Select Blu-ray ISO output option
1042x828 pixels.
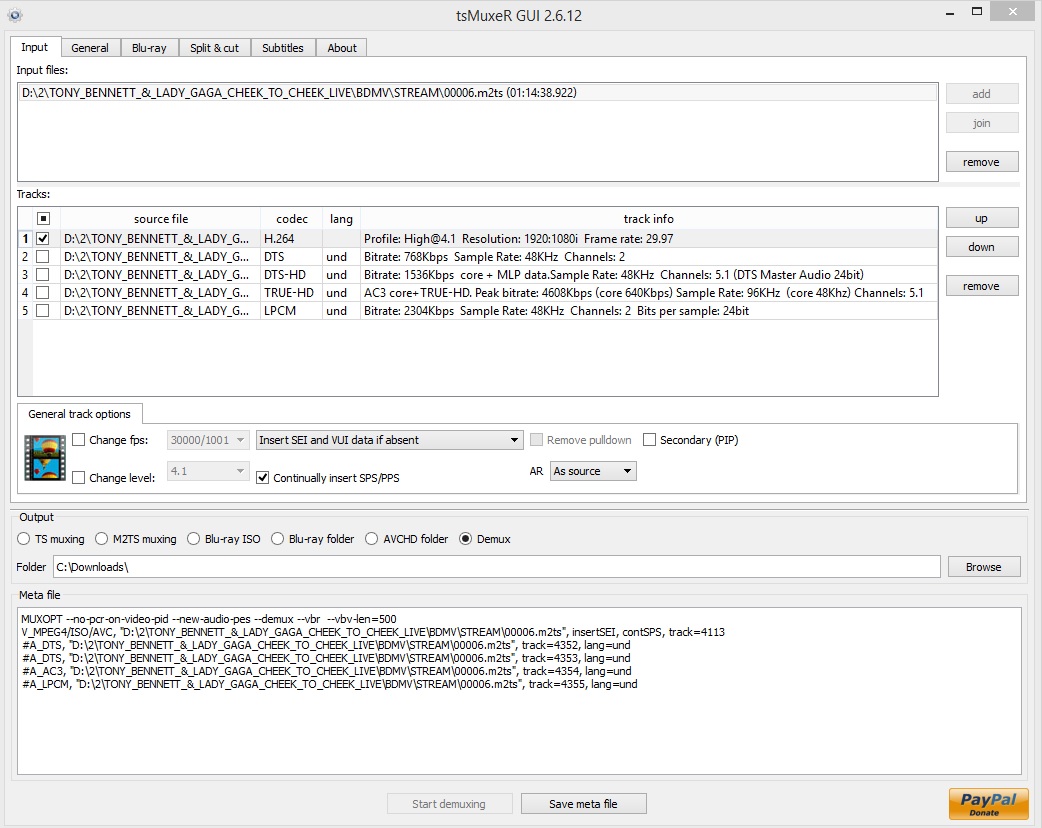tap(193, 539)
